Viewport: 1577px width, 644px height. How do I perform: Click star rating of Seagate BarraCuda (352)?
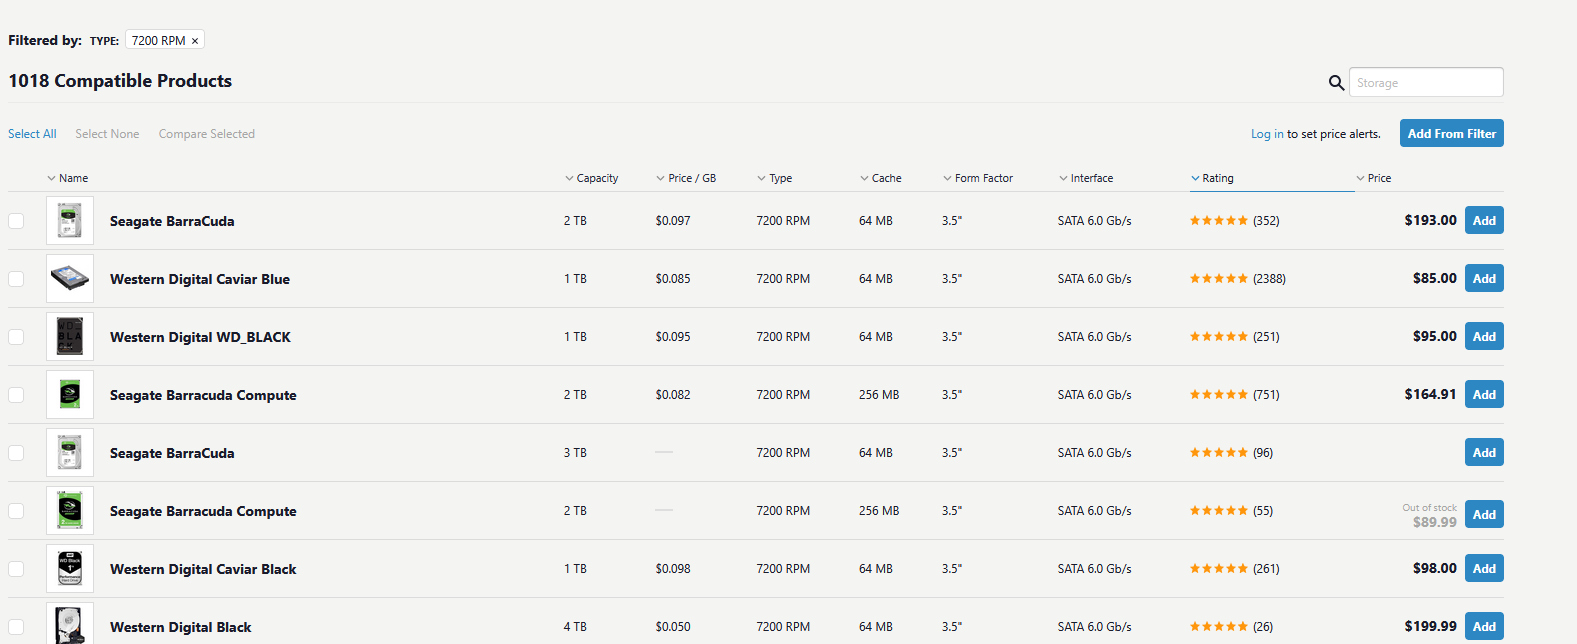(x=1218, y=221)
